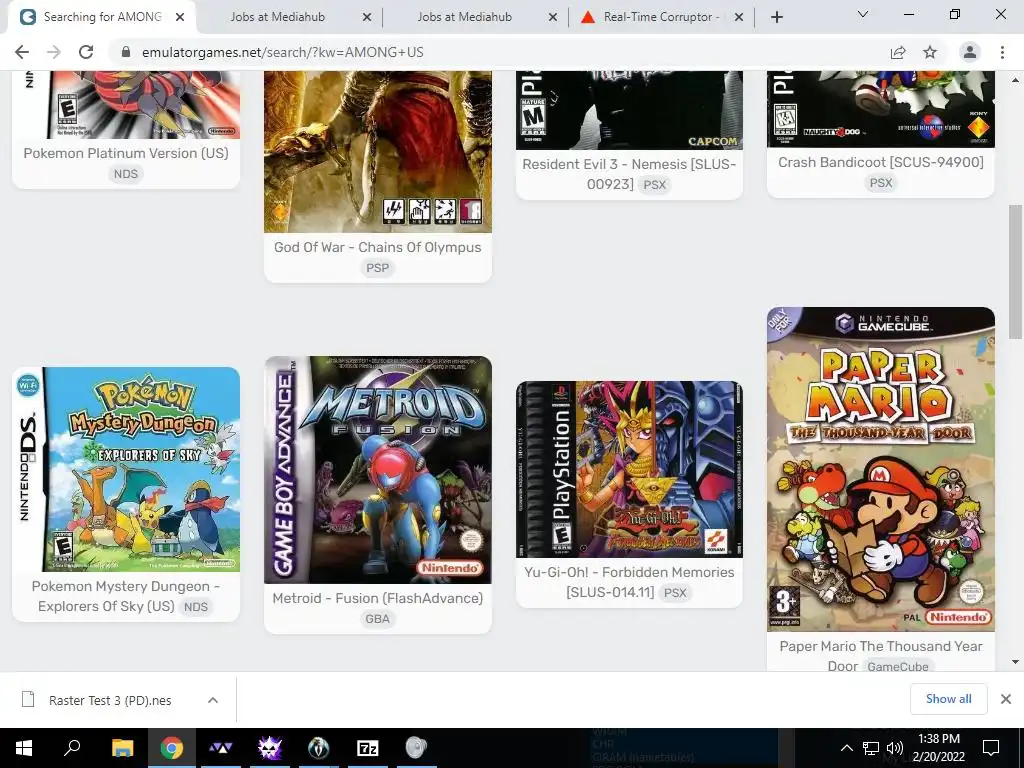Screen dimensions: 1024x768
Task: Open the volume control in system tray
Action: pyautogui.click(x=895, y=748)
